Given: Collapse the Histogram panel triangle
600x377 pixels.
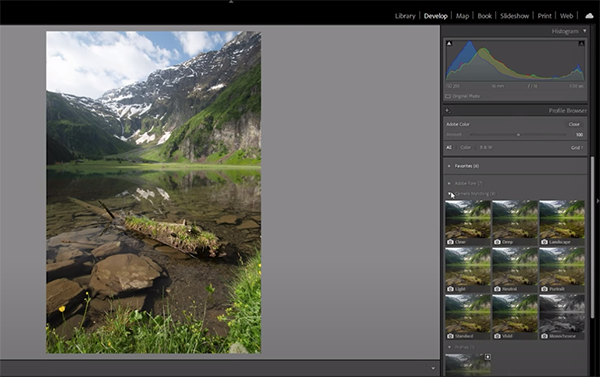Looking at the screenshot, I should click(585, 31).
